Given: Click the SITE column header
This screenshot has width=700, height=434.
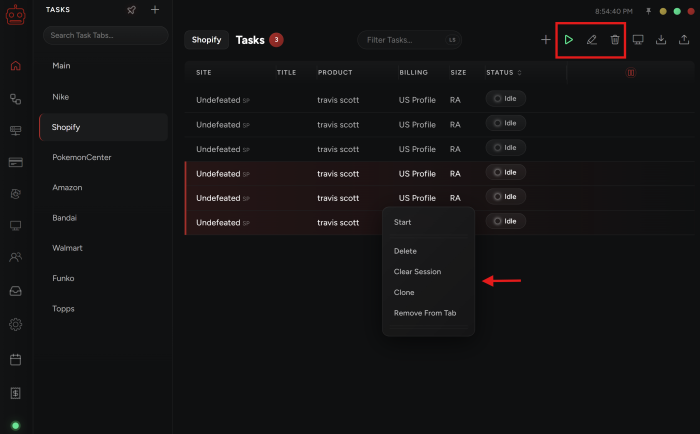Looking at the screenshot, I should point(204,72).
